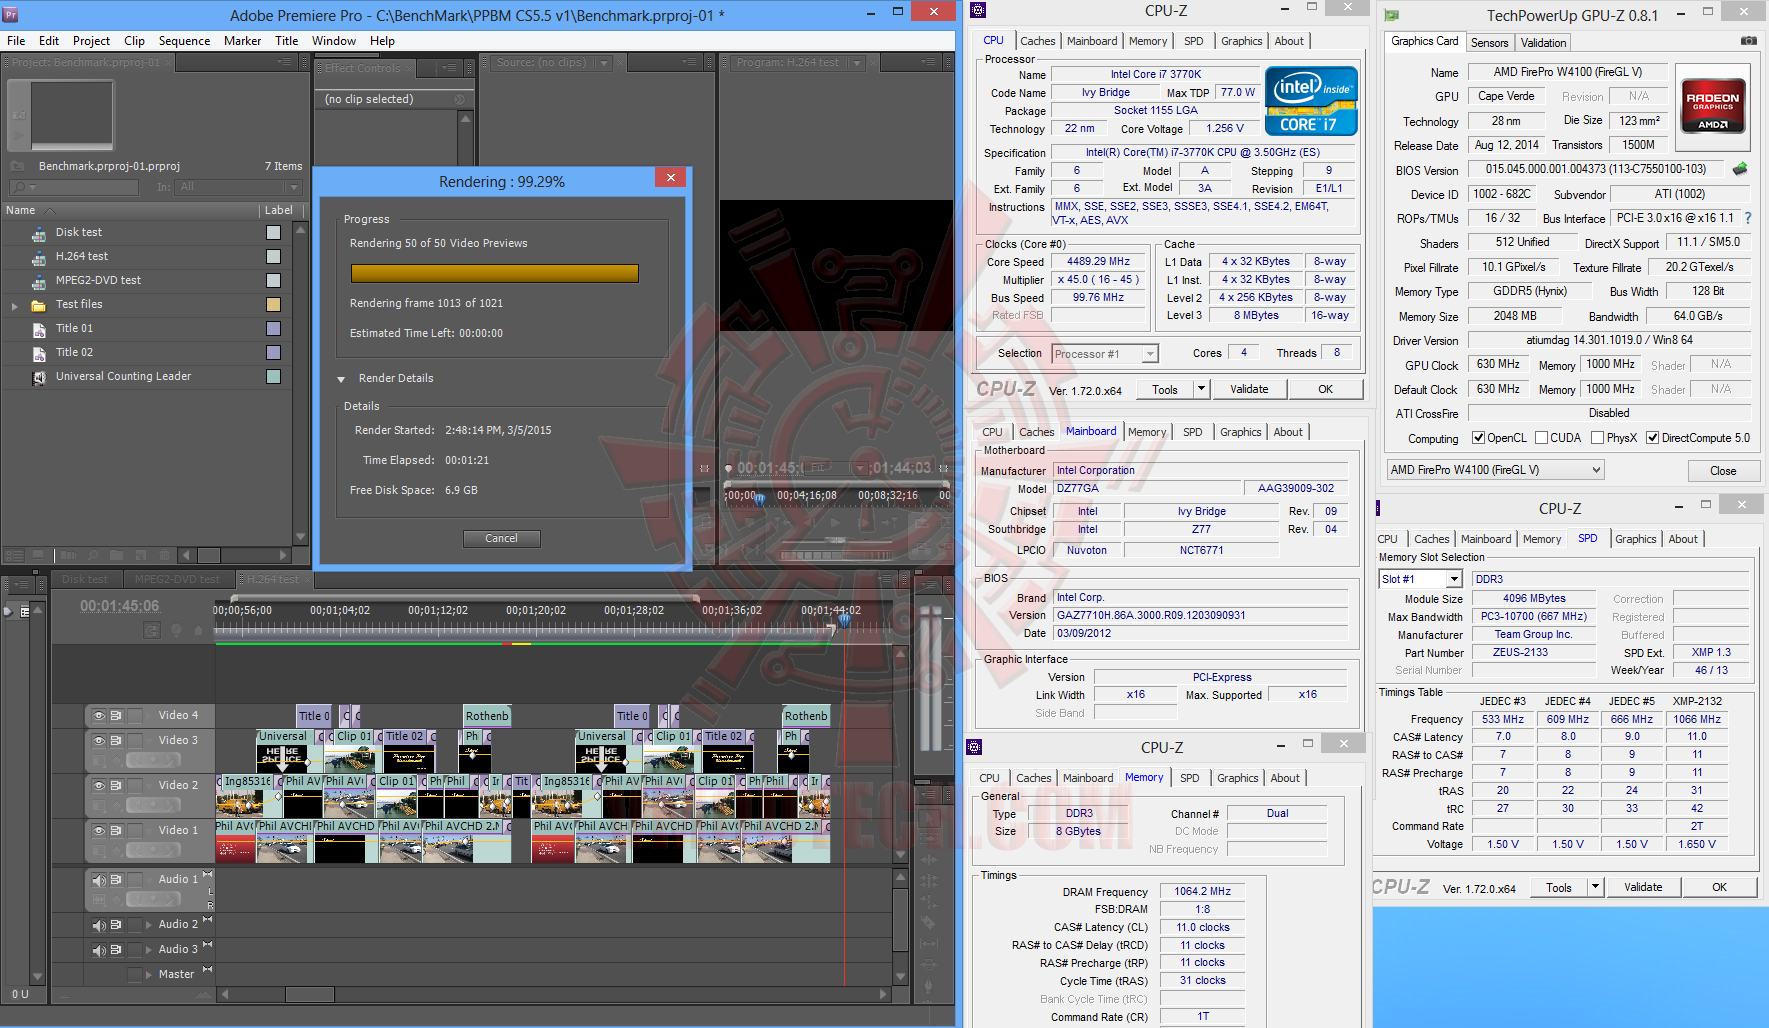Click the Disk test label color swatch
Screen dimensions: 1769x1028
pyautogui.click(x=273, y=232)
